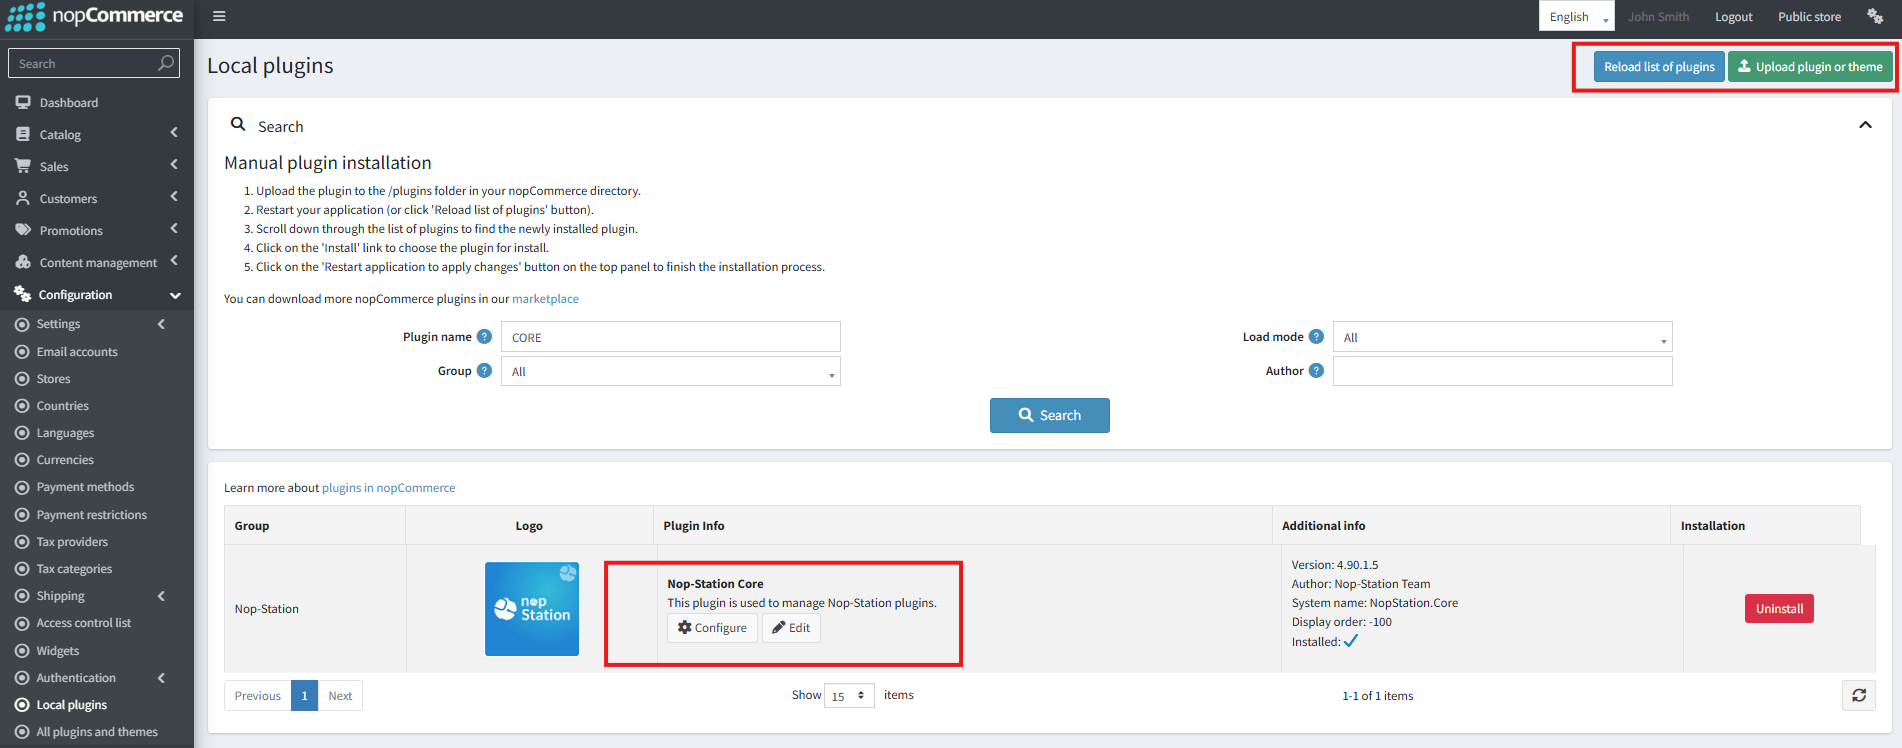Click Logout in the top bar

(x=1733, y=17)
